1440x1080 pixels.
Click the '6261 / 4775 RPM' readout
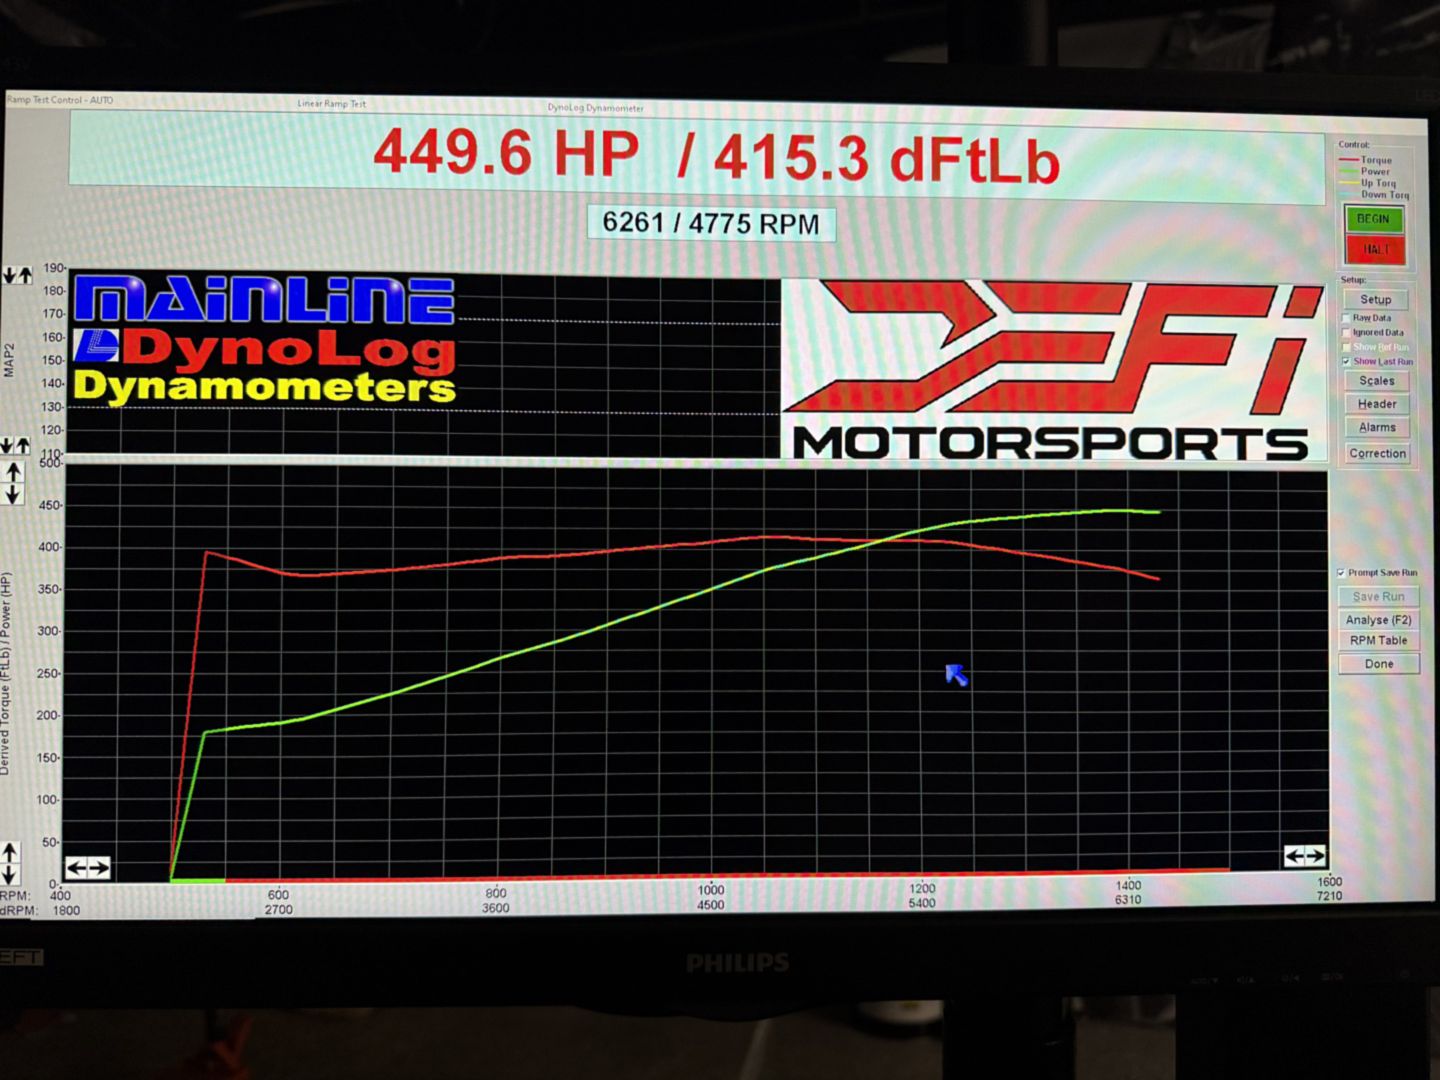pyautogui.click(x=711, y=223)
